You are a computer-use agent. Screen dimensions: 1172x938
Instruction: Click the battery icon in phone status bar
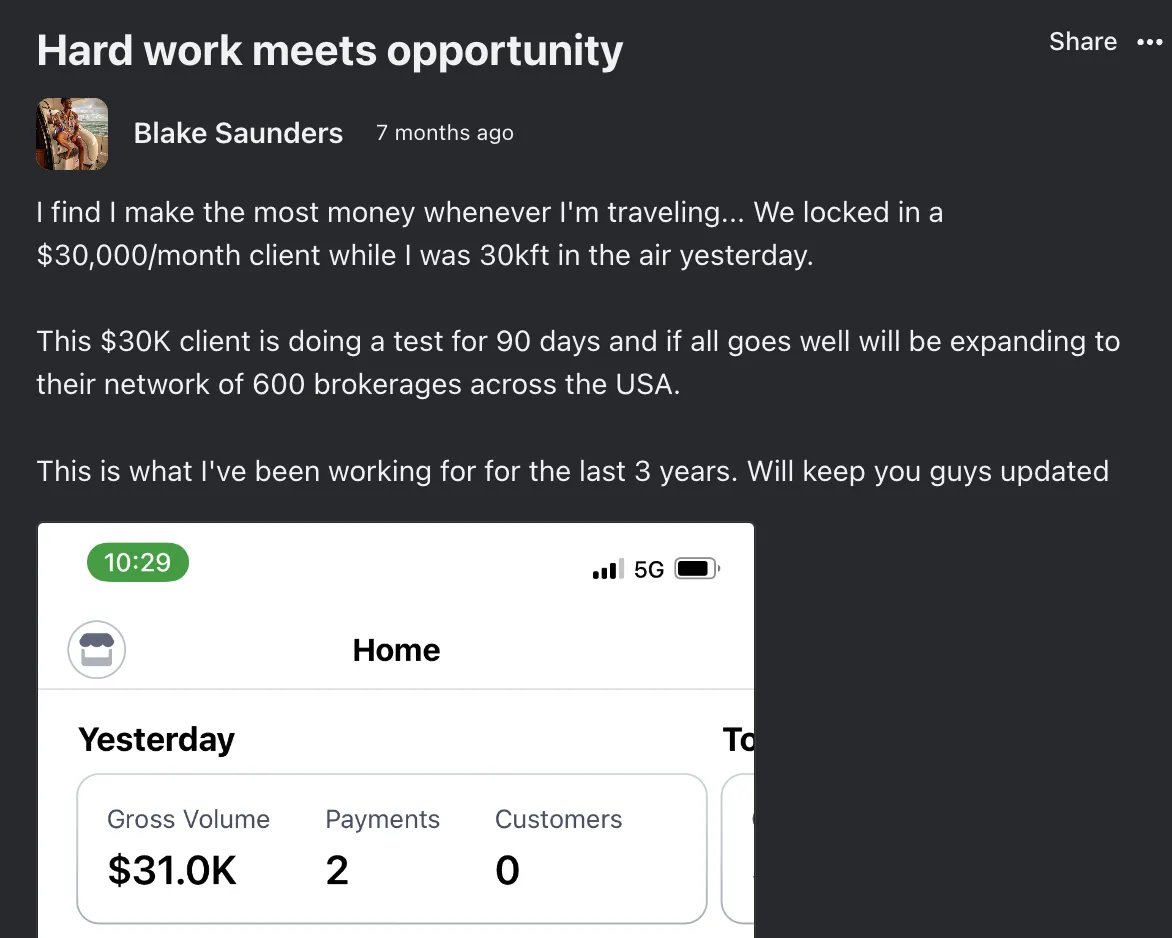(696, 569)
